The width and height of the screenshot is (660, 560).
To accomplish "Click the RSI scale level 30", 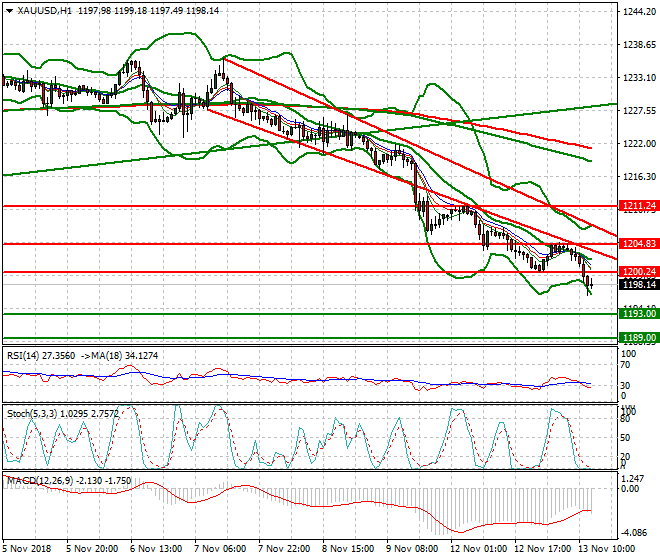I will coord(625,385).
